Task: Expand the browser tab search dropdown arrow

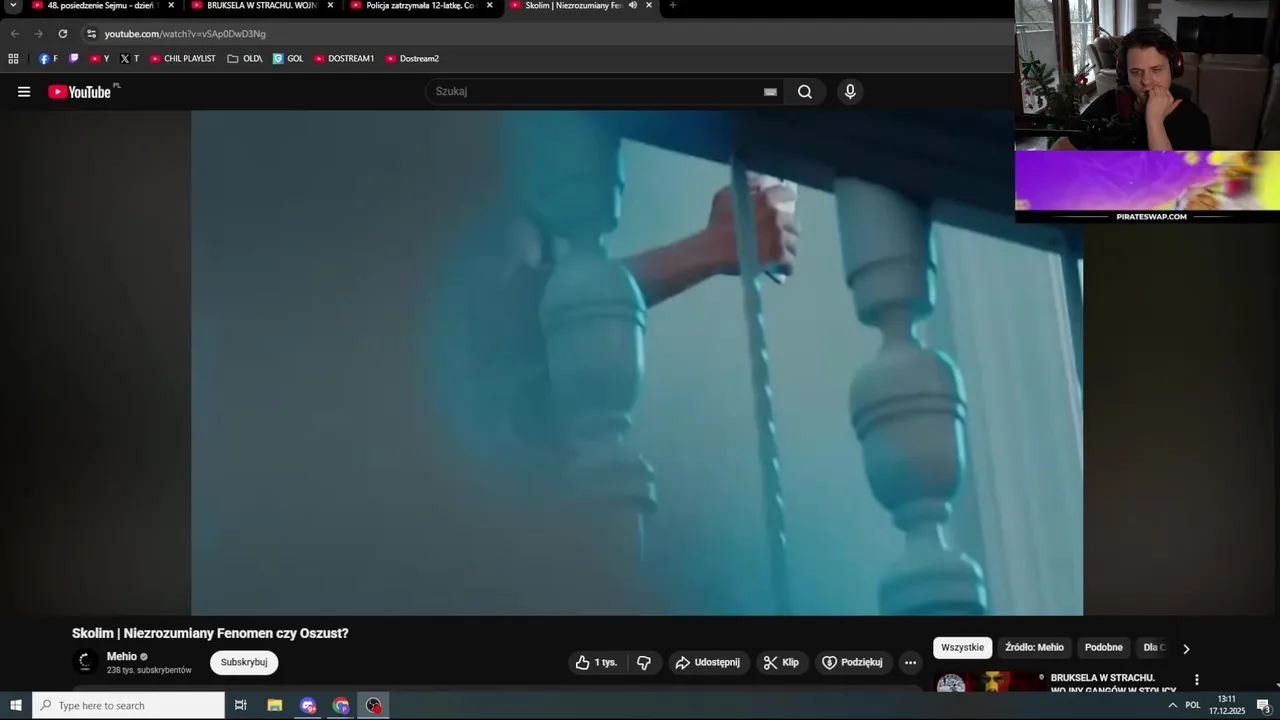Action: click(13, 6)
